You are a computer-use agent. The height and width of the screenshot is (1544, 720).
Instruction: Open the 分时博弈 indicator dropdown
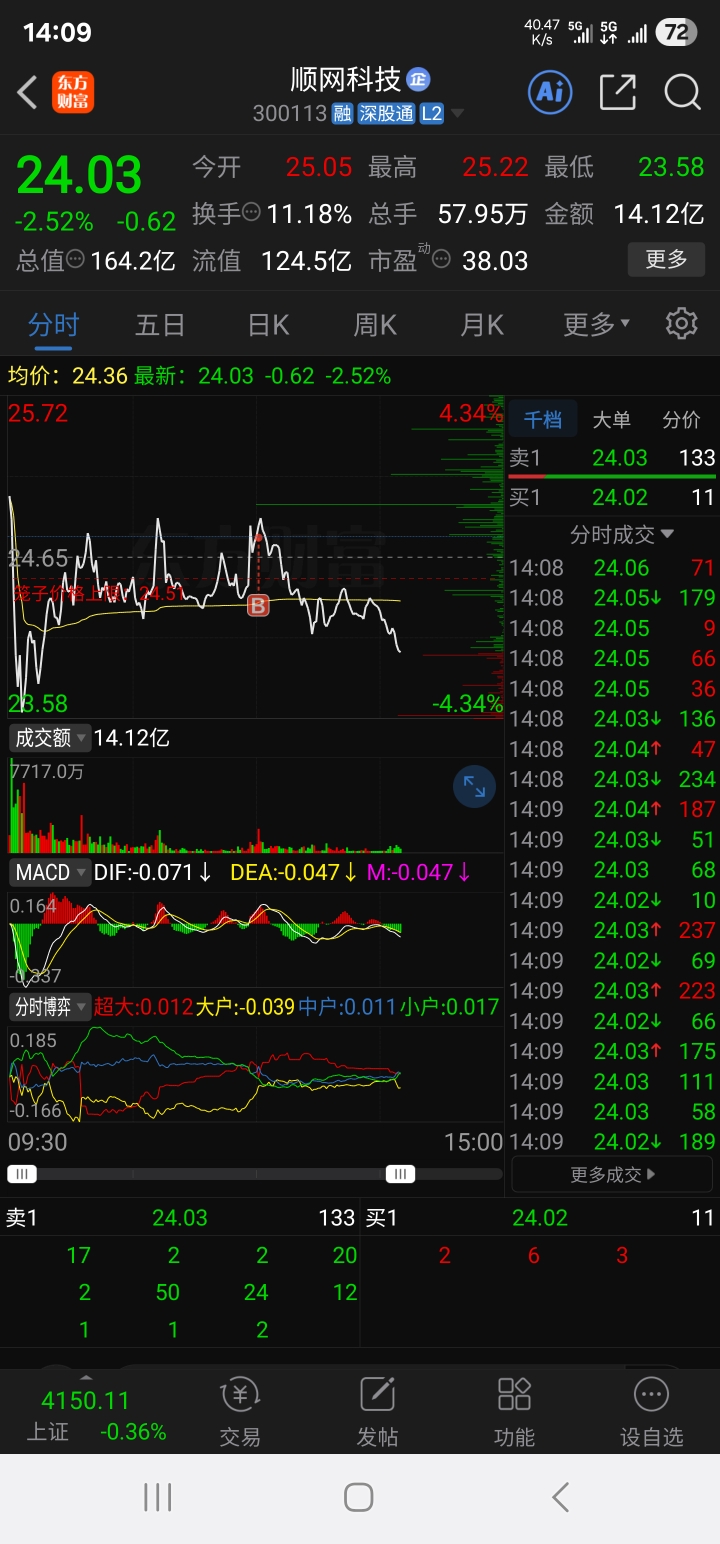click(x=50, y=1007)
